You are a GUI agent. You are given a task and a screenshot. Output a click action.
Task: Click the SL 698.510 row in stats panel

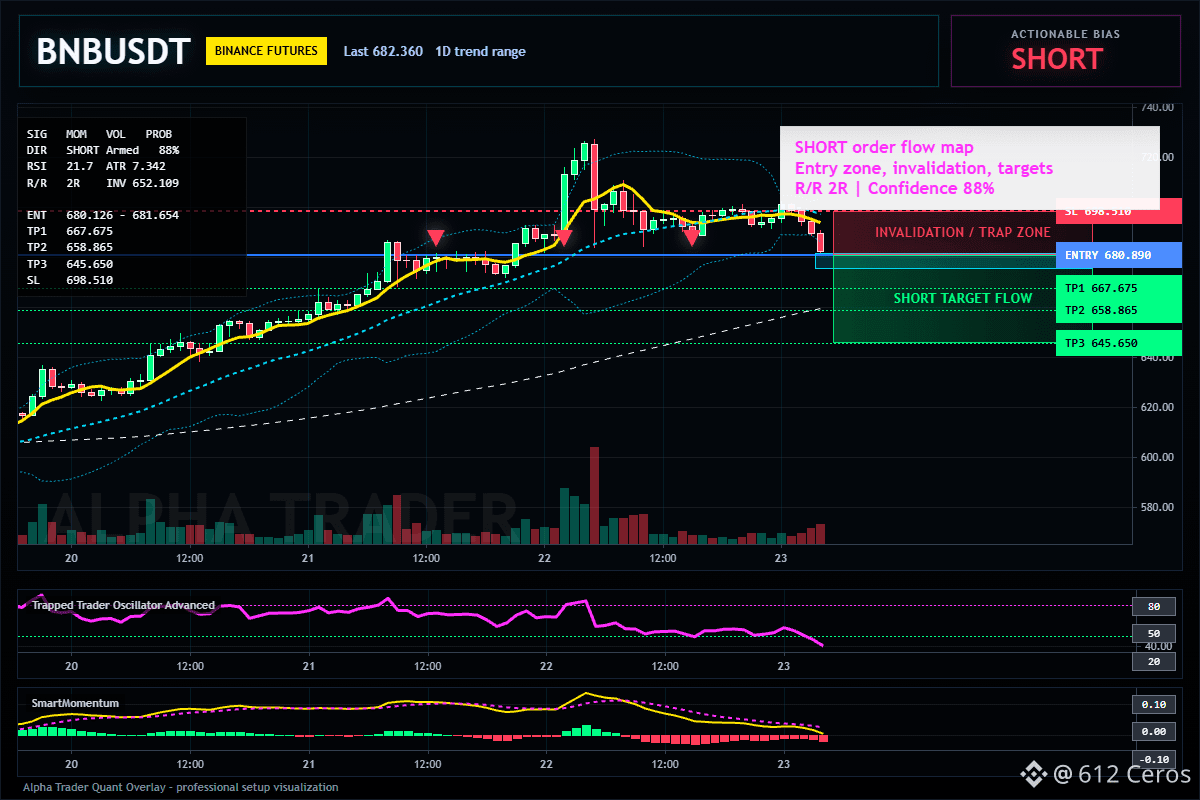tap(70, 280)
